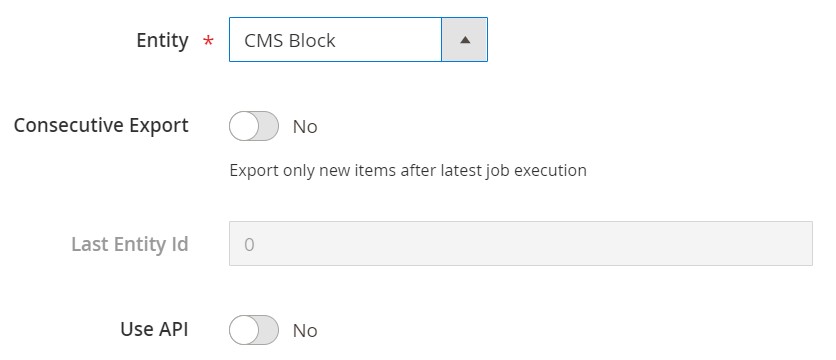Click the Entity dropdown arrow icon

point(465,39)
